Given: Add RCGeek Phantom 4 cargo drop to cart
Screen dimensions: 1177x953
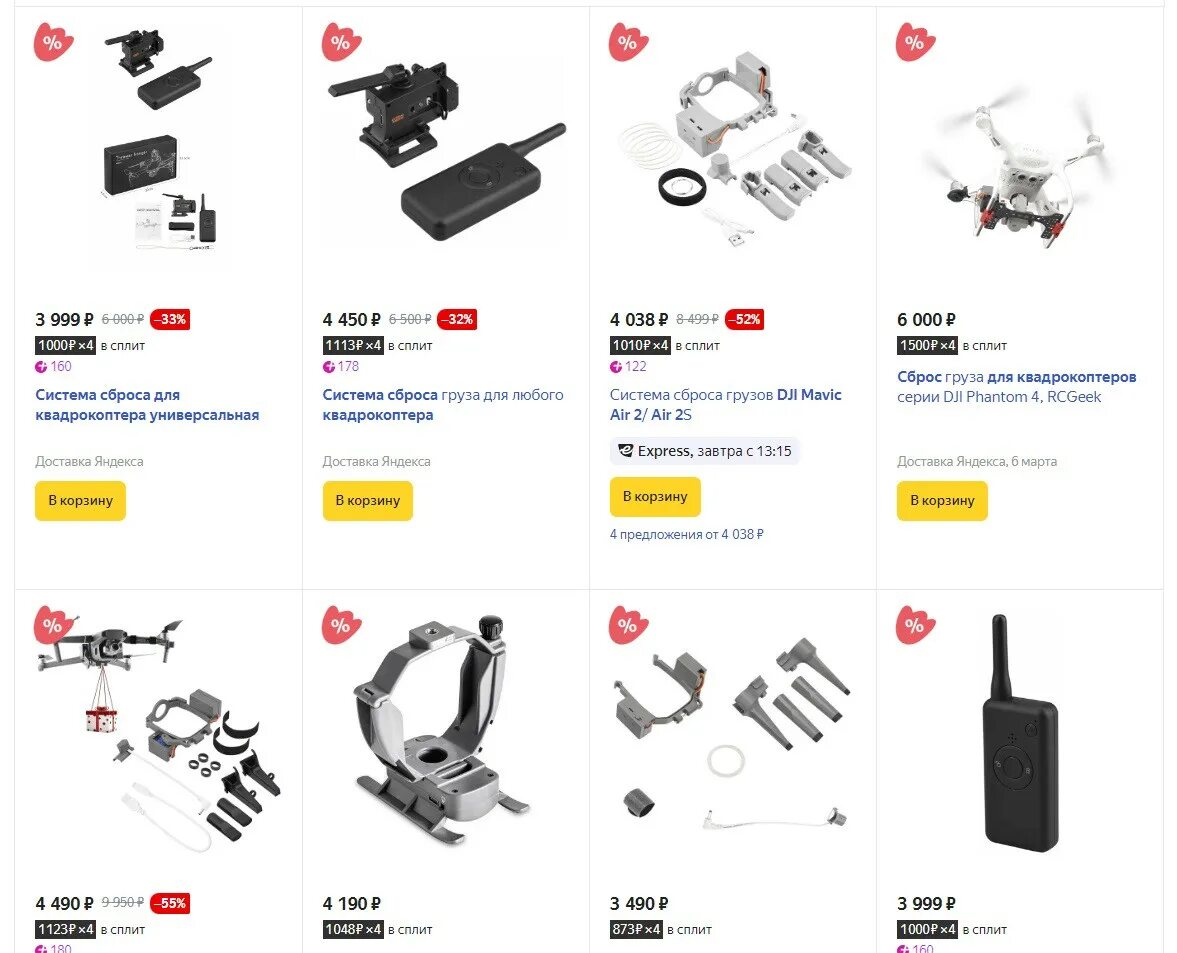Looking at the screenshot, I should tap(942, 501).
